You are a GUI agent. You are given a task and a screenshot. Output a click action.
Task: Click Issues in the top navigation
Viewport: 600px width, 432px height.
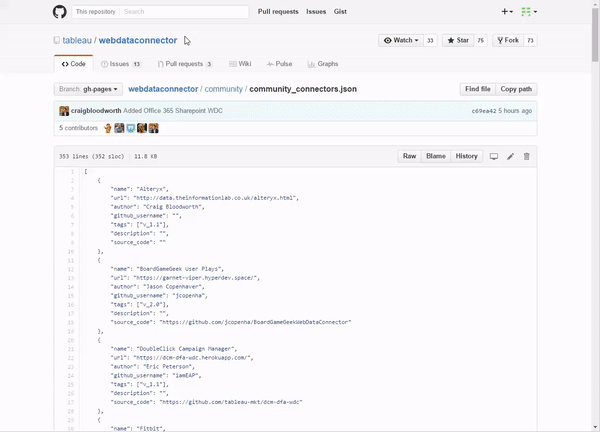click(x=316, y=12)
